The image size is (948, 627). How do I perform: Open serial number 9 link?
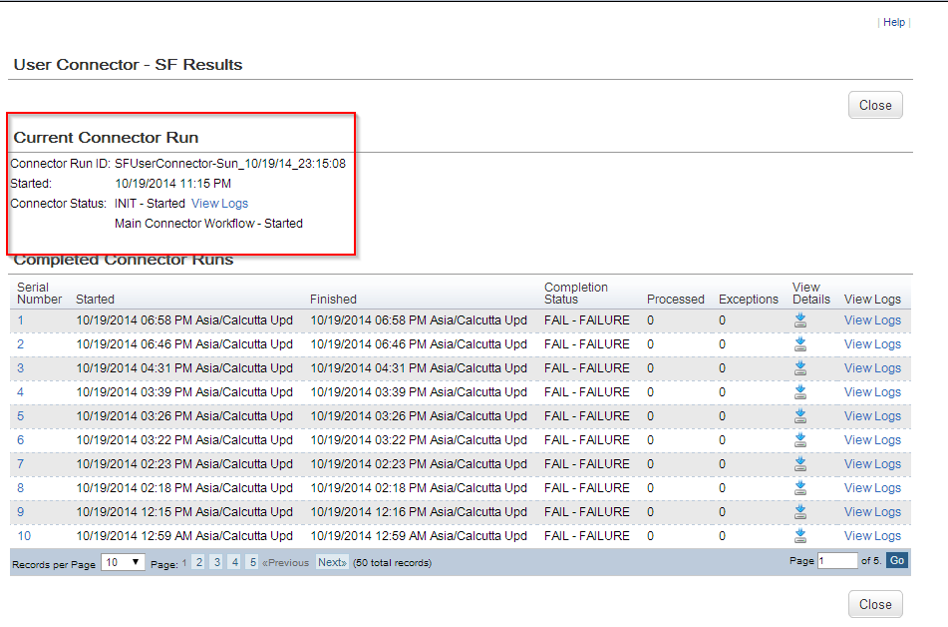[21, 512]
